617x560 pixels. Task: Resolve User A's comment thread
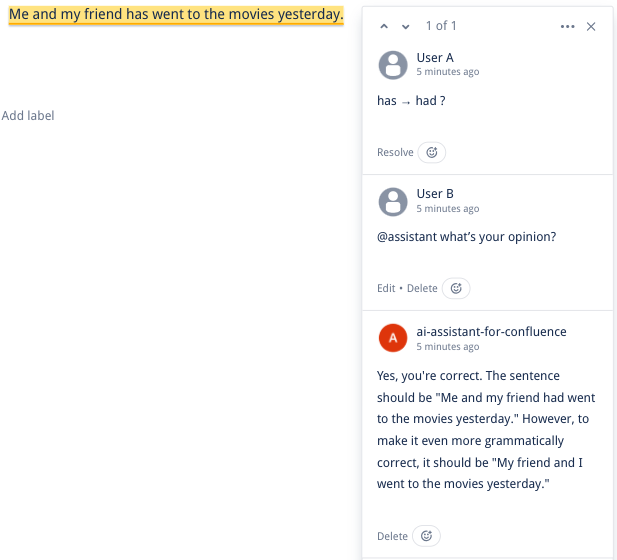coord(395,152)
